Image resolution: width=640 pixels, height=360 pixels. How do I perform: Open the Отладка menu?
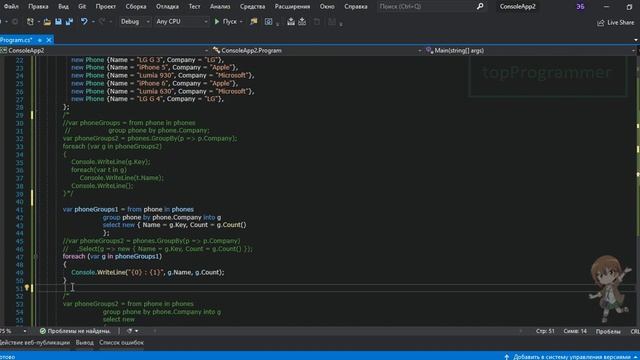click(x=167, y=7)
